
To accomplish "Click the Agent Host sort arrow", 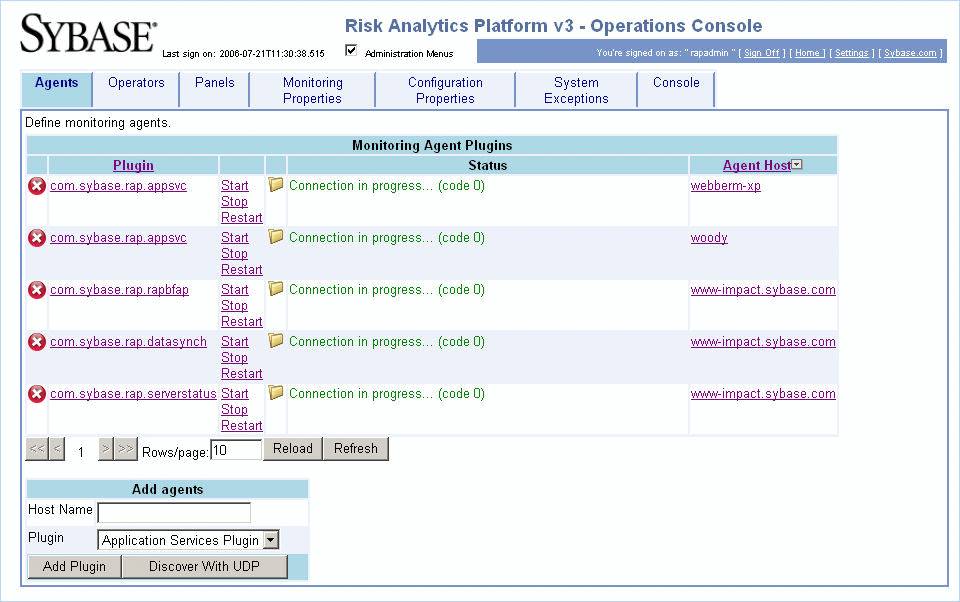I will (x=797, y=164).
